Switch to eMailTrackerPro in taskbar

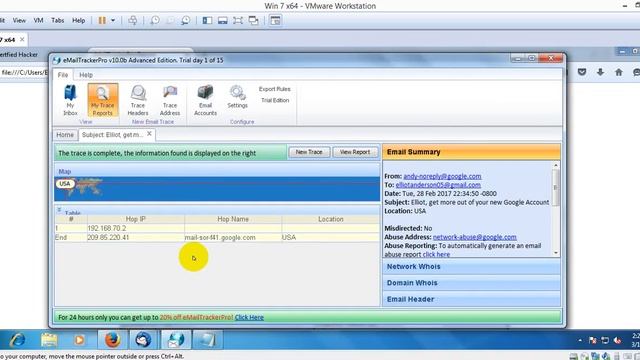(176, 340)
